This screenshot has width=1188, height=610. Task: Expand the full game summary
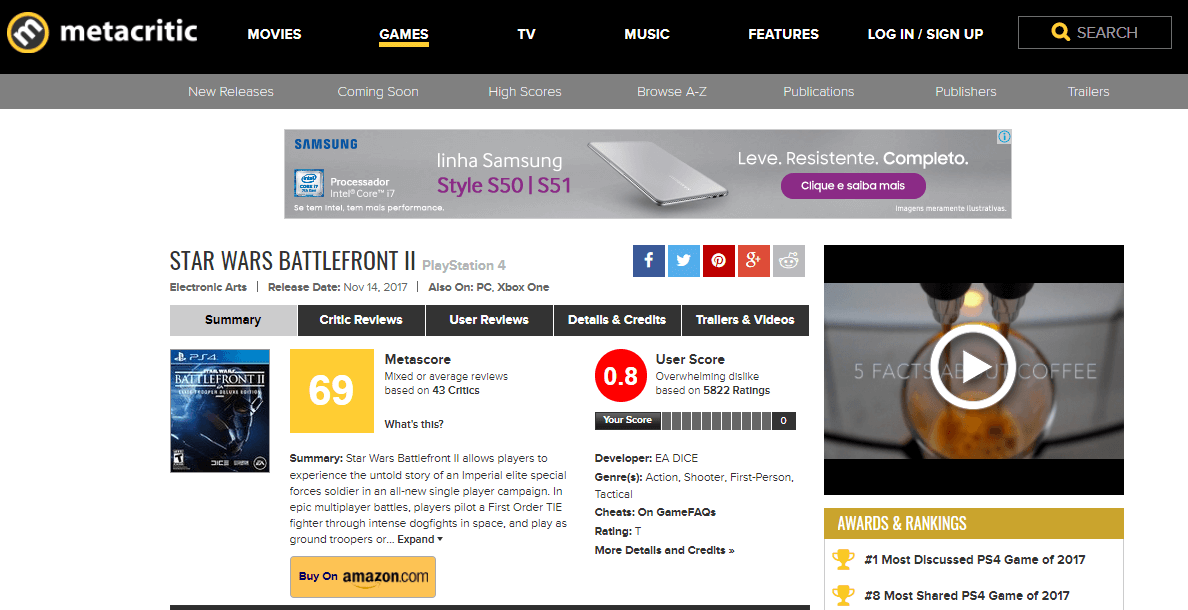point(420,540)
